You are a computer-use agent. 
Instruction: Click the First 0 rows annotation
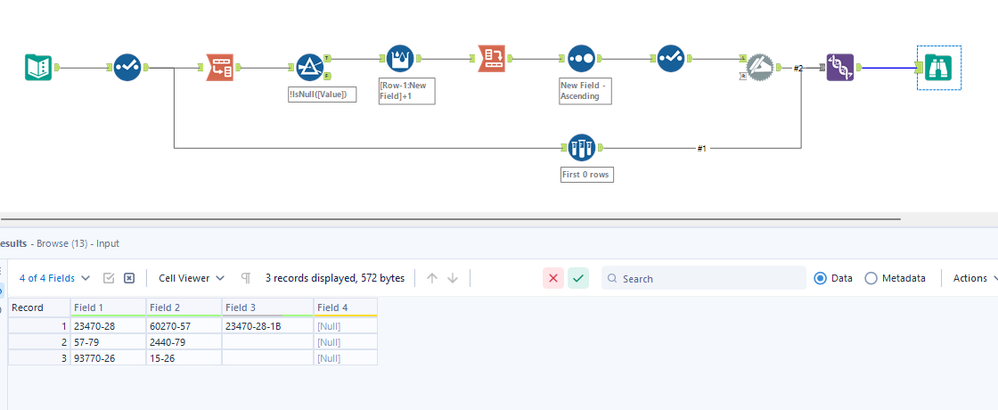587,175
